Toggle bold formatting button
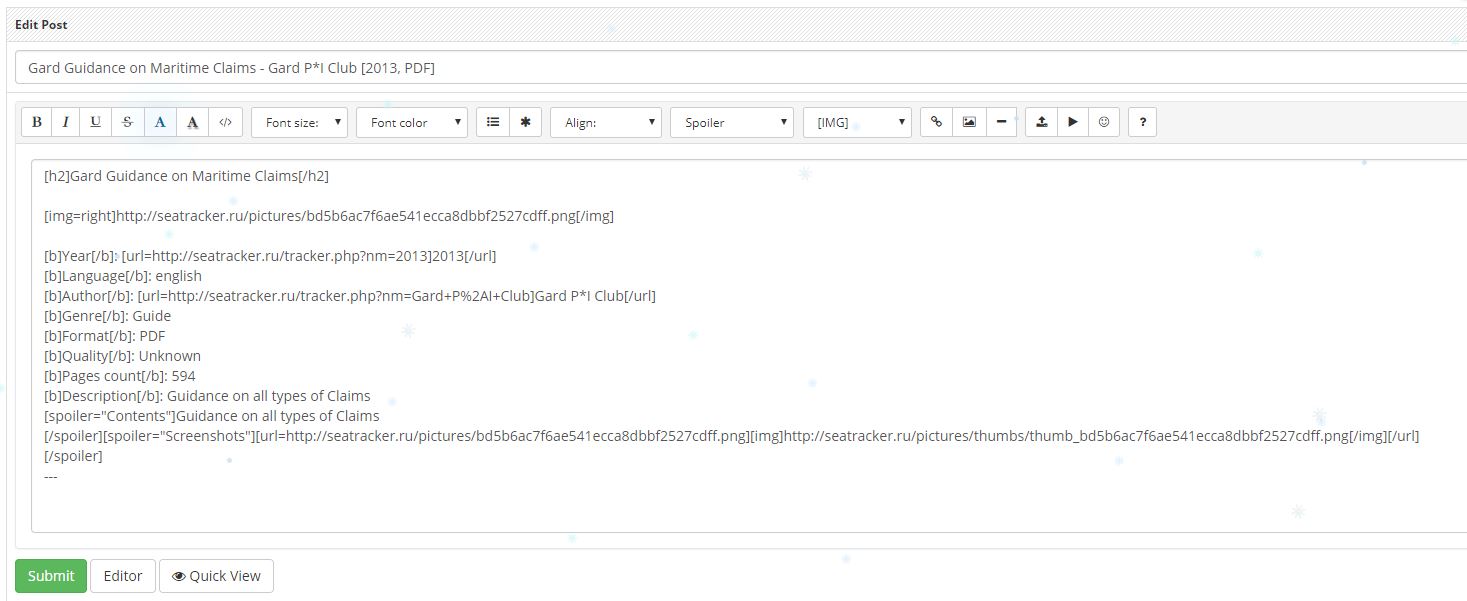This screenshot has height=601, width=1467. 37,122
